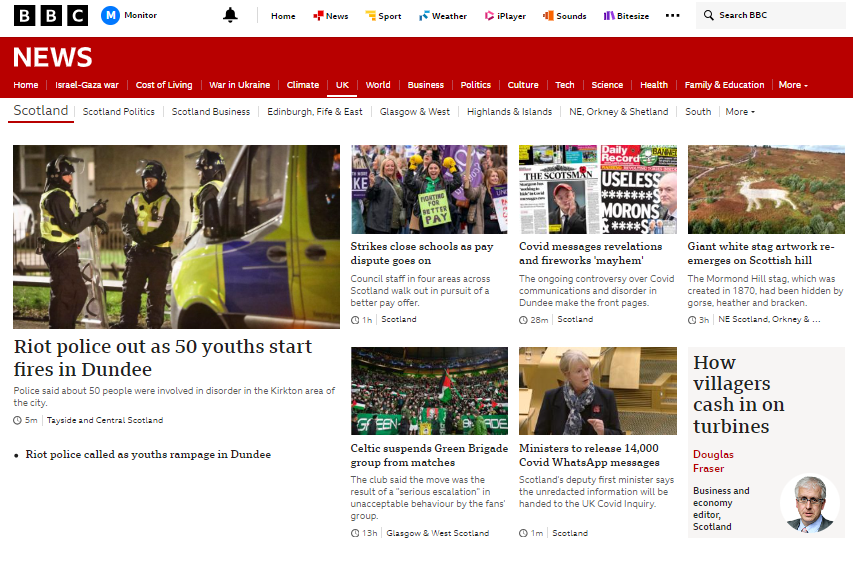The width and height of the screenshot is (853, 561).
Task: Click Tayside and Central Scotland tag
Action: tap(105, 420)
